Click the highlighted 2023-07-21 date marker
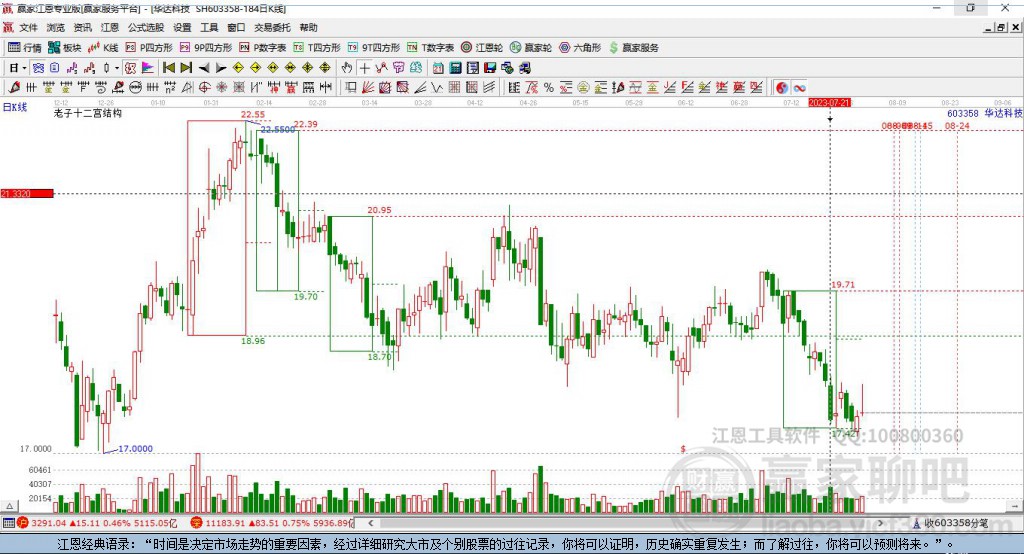 point(829,103)
